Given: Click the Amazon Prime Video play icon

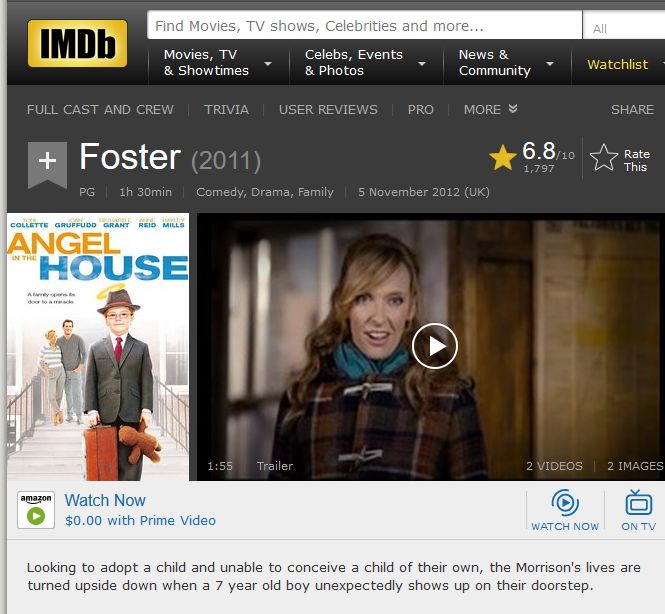Looking at the screenshot, I should coord(36,510).
